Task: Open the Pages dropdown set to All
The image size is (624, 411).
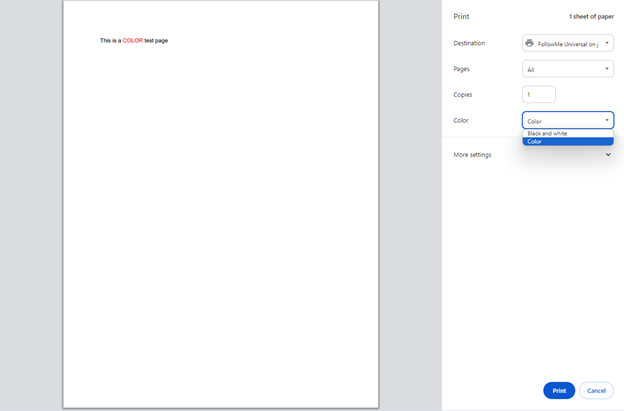Action: [566, 69]
